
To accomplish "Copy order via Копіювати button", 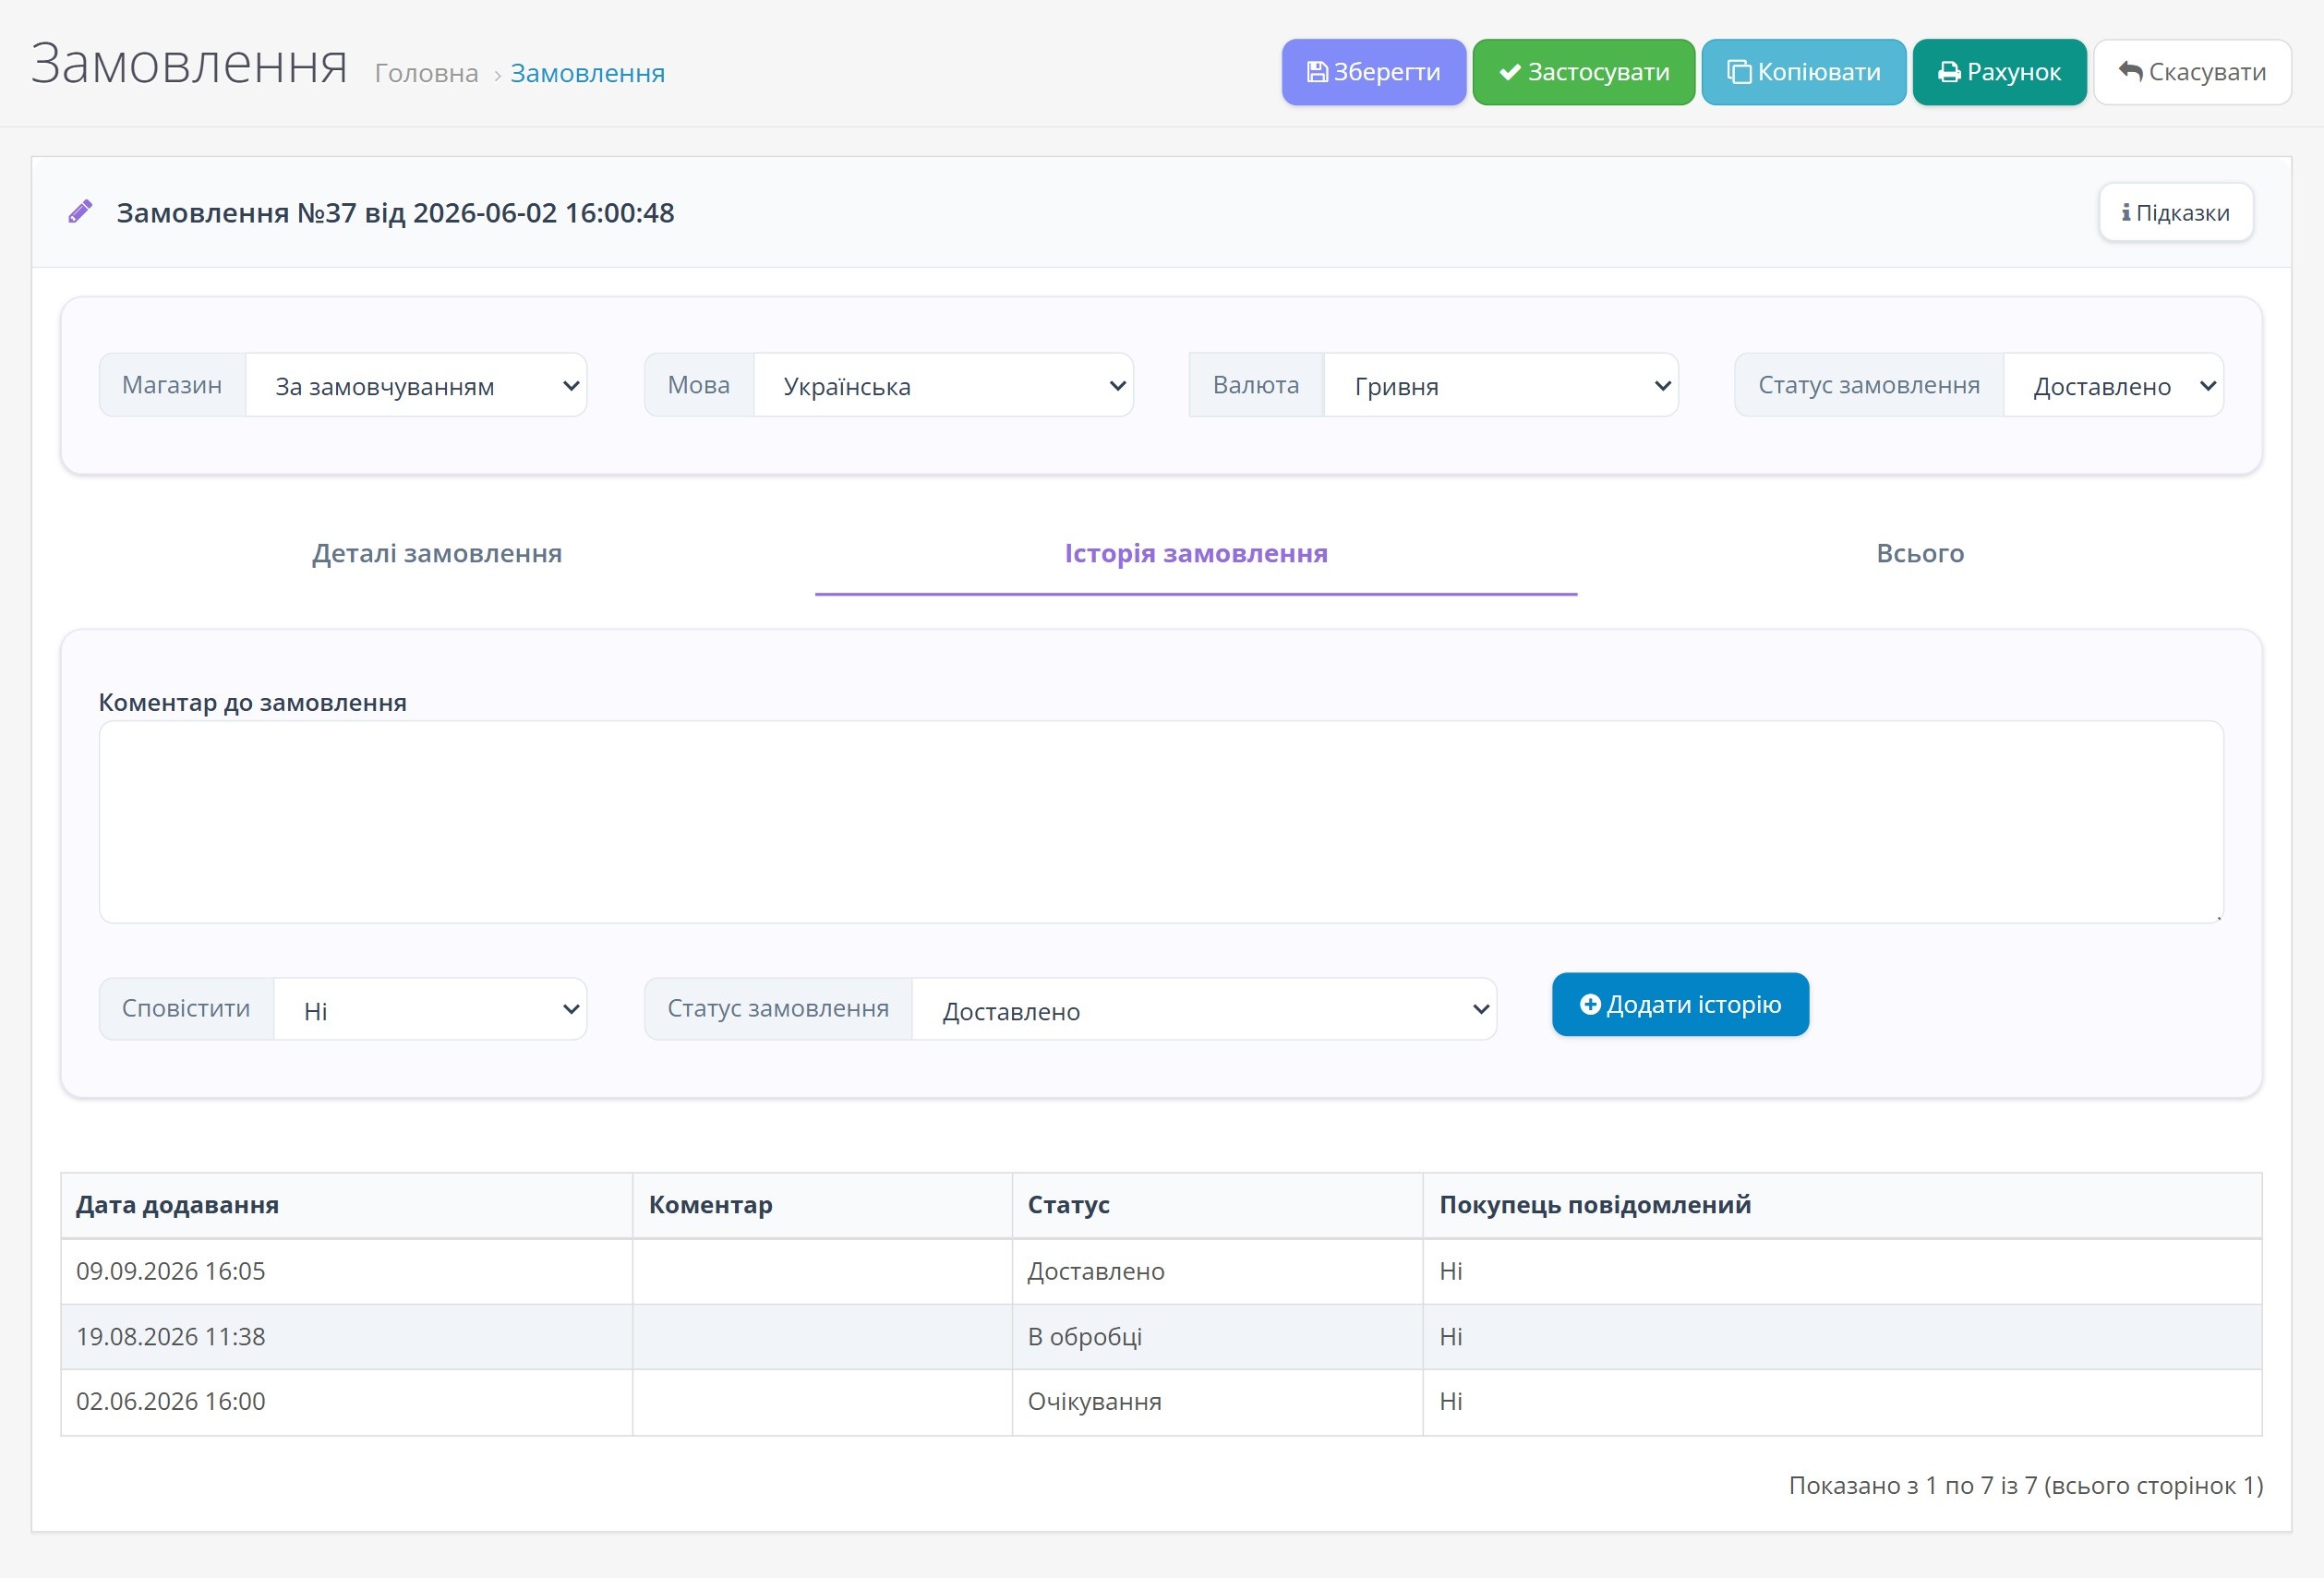I will 1803,72.
